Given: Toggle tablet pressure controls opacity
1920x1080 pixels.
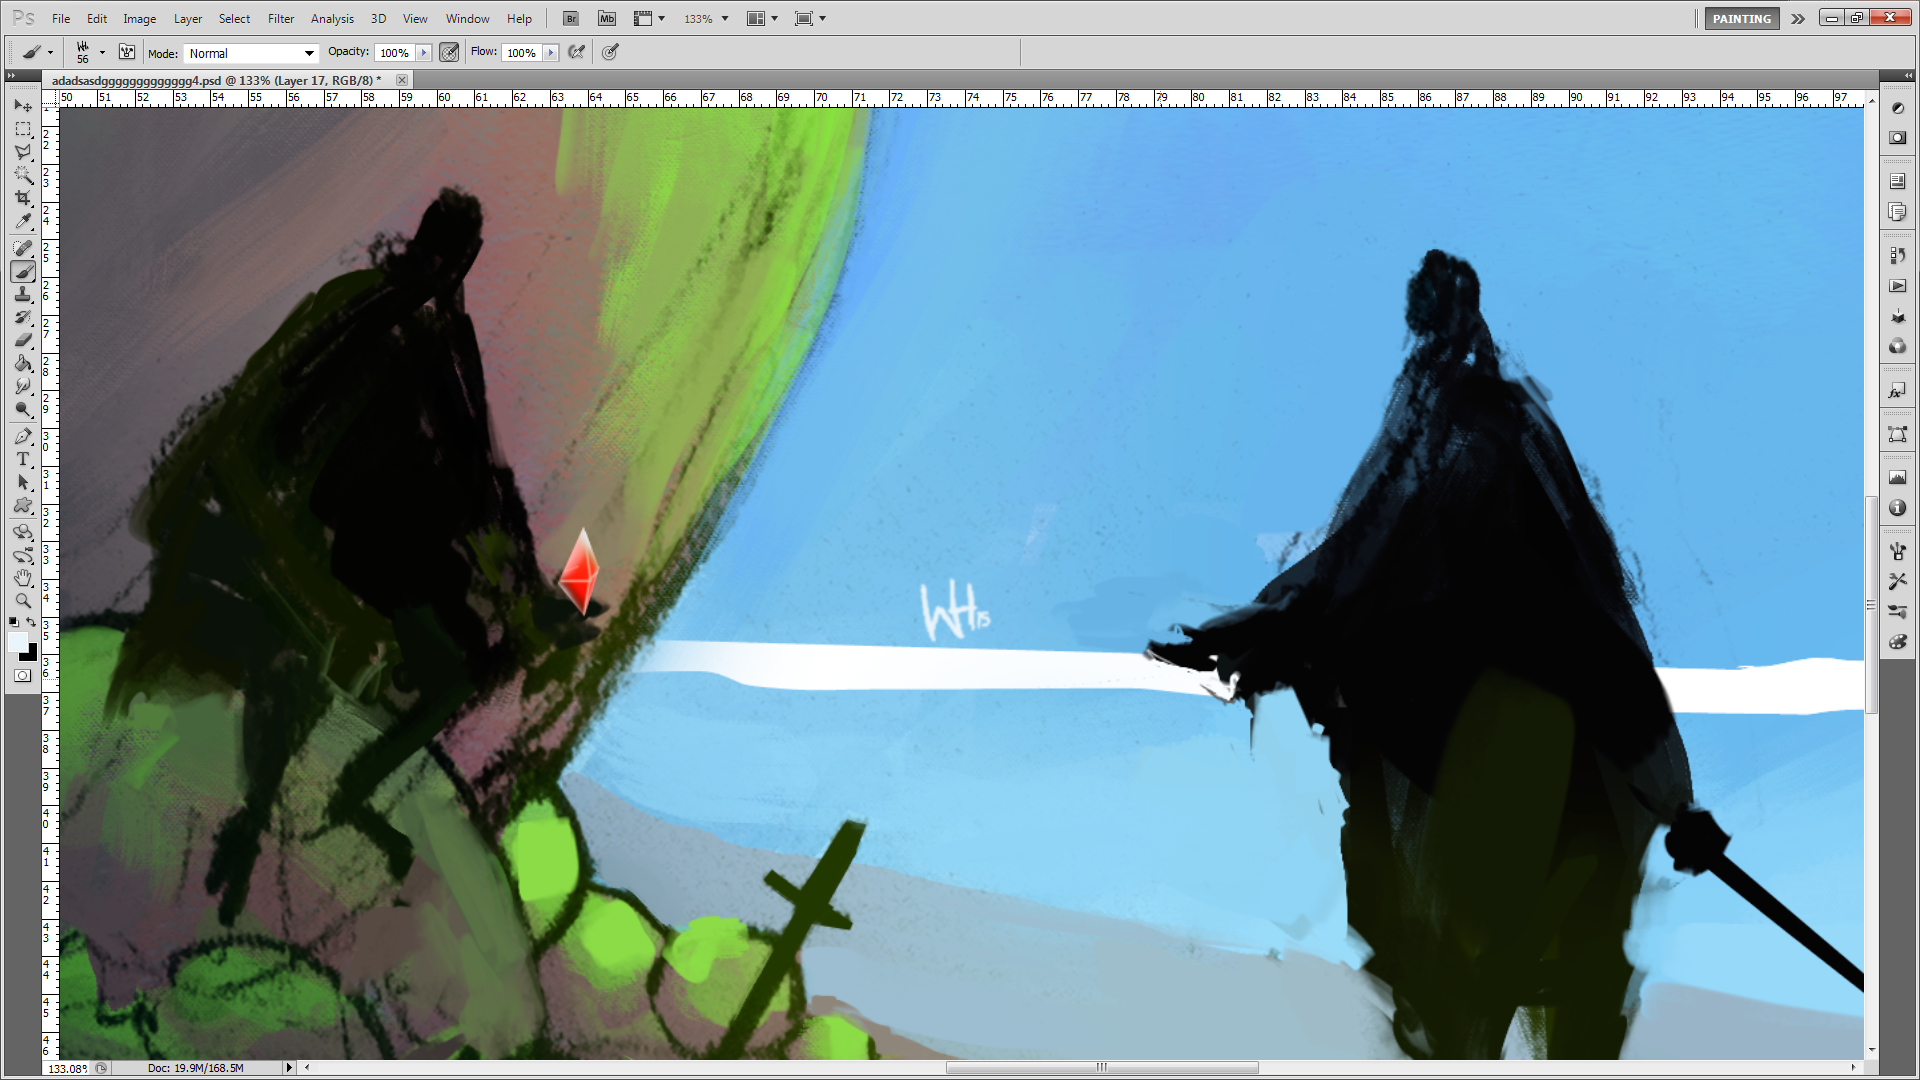Looking at the screenshot, I should click(450, 52).
